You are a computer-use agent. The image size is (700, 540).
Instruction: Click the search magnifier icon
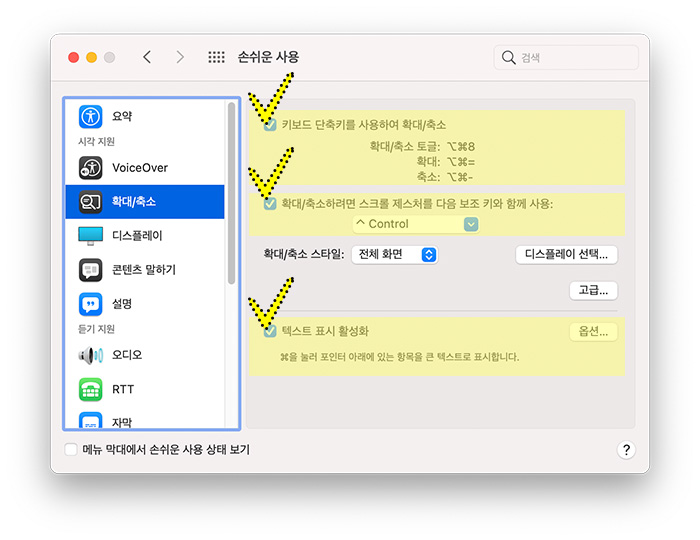508,58
